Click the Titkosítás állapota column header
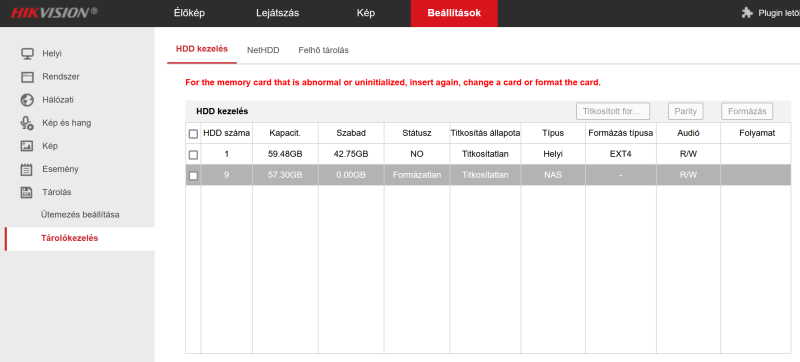This screenshot has width=800, height=362. 485,133
